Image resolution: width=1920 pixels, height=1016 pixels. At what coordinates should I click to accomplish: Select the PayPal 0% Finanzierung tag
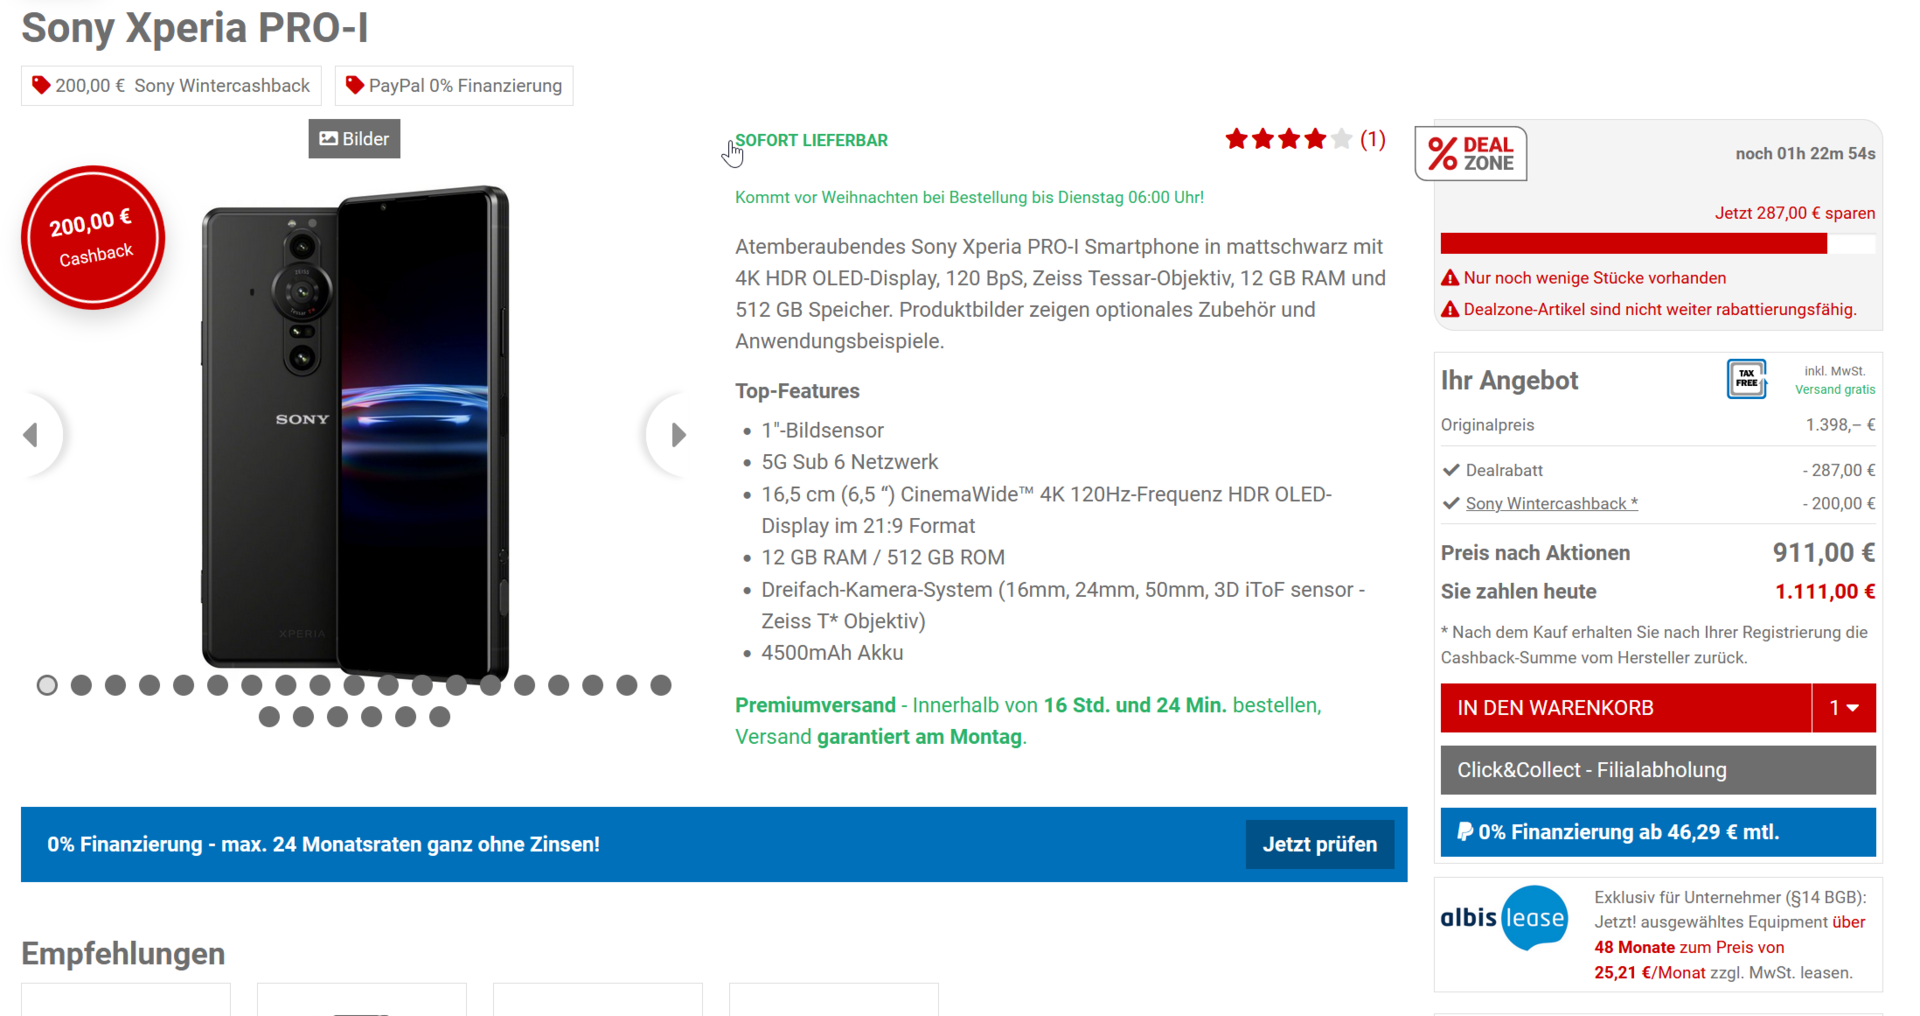point(454,86)
